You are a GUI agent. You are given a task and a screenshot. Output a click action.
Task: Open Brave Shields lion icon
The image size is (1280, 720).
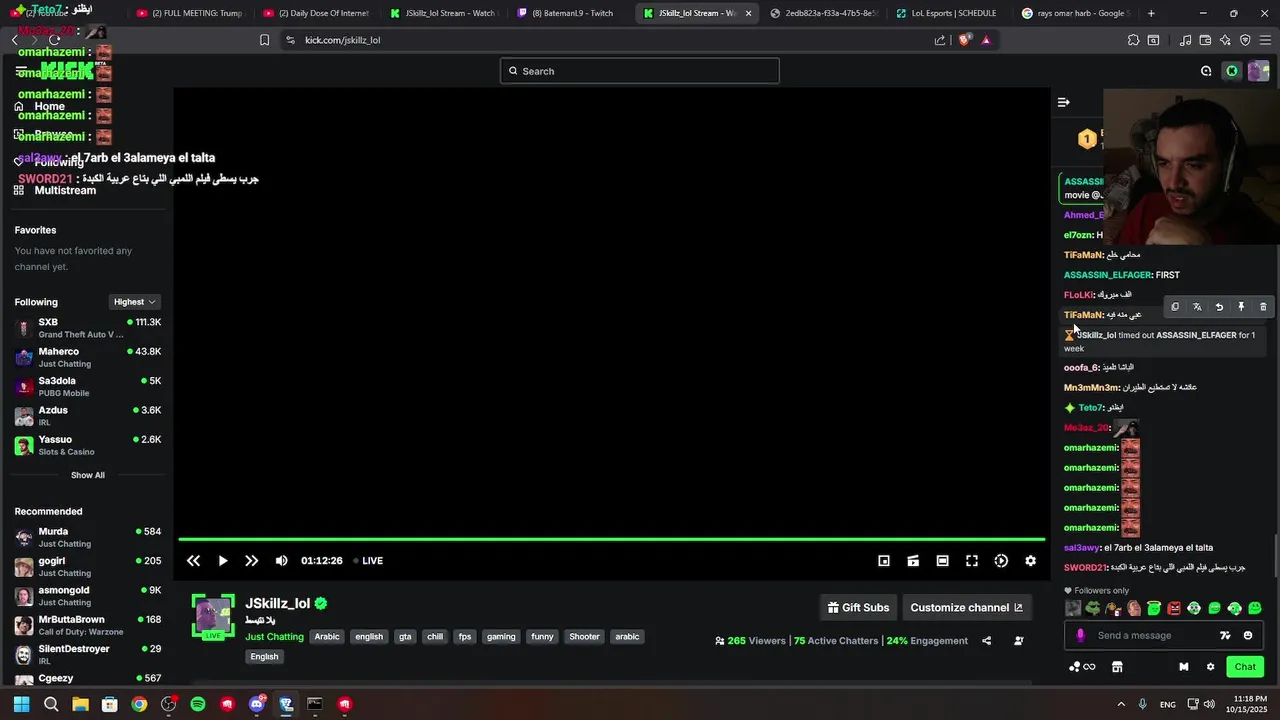tap(964, 40)
